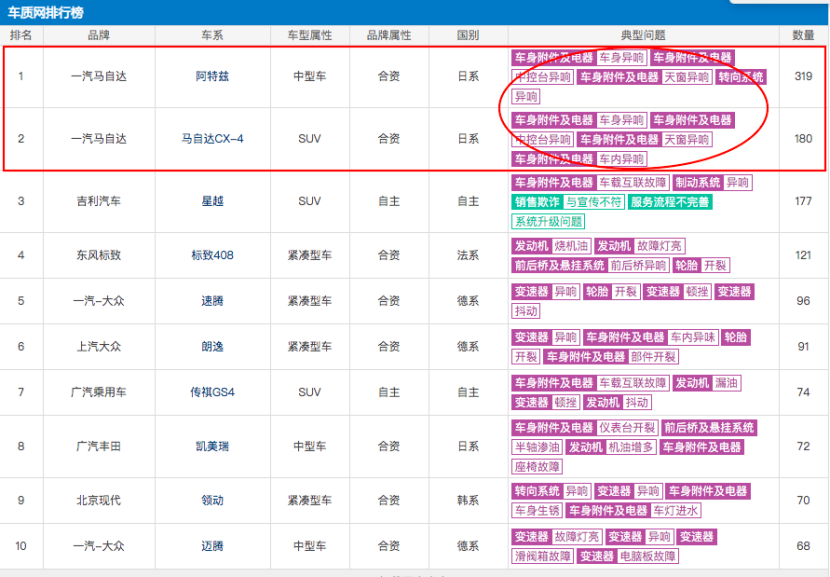830x577 pixels.
Task: Click the 座椅故障 tag for 凯美瑞
Action: (538, 466)
